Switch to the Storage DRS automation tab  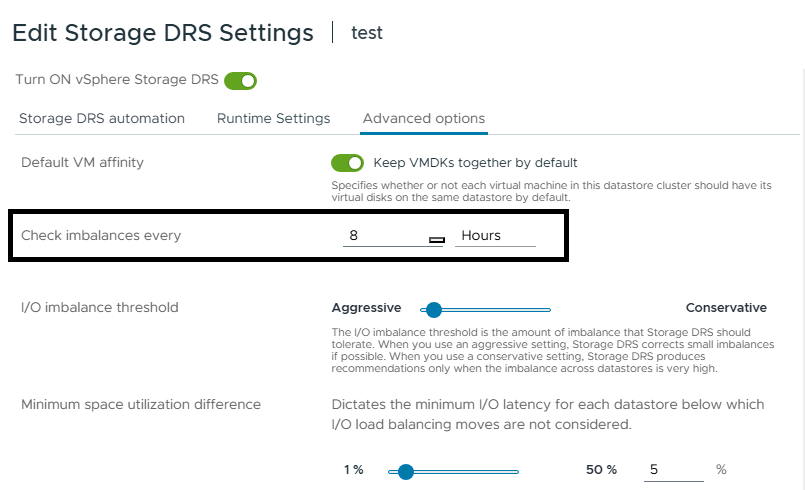click(x=102, y=118)
